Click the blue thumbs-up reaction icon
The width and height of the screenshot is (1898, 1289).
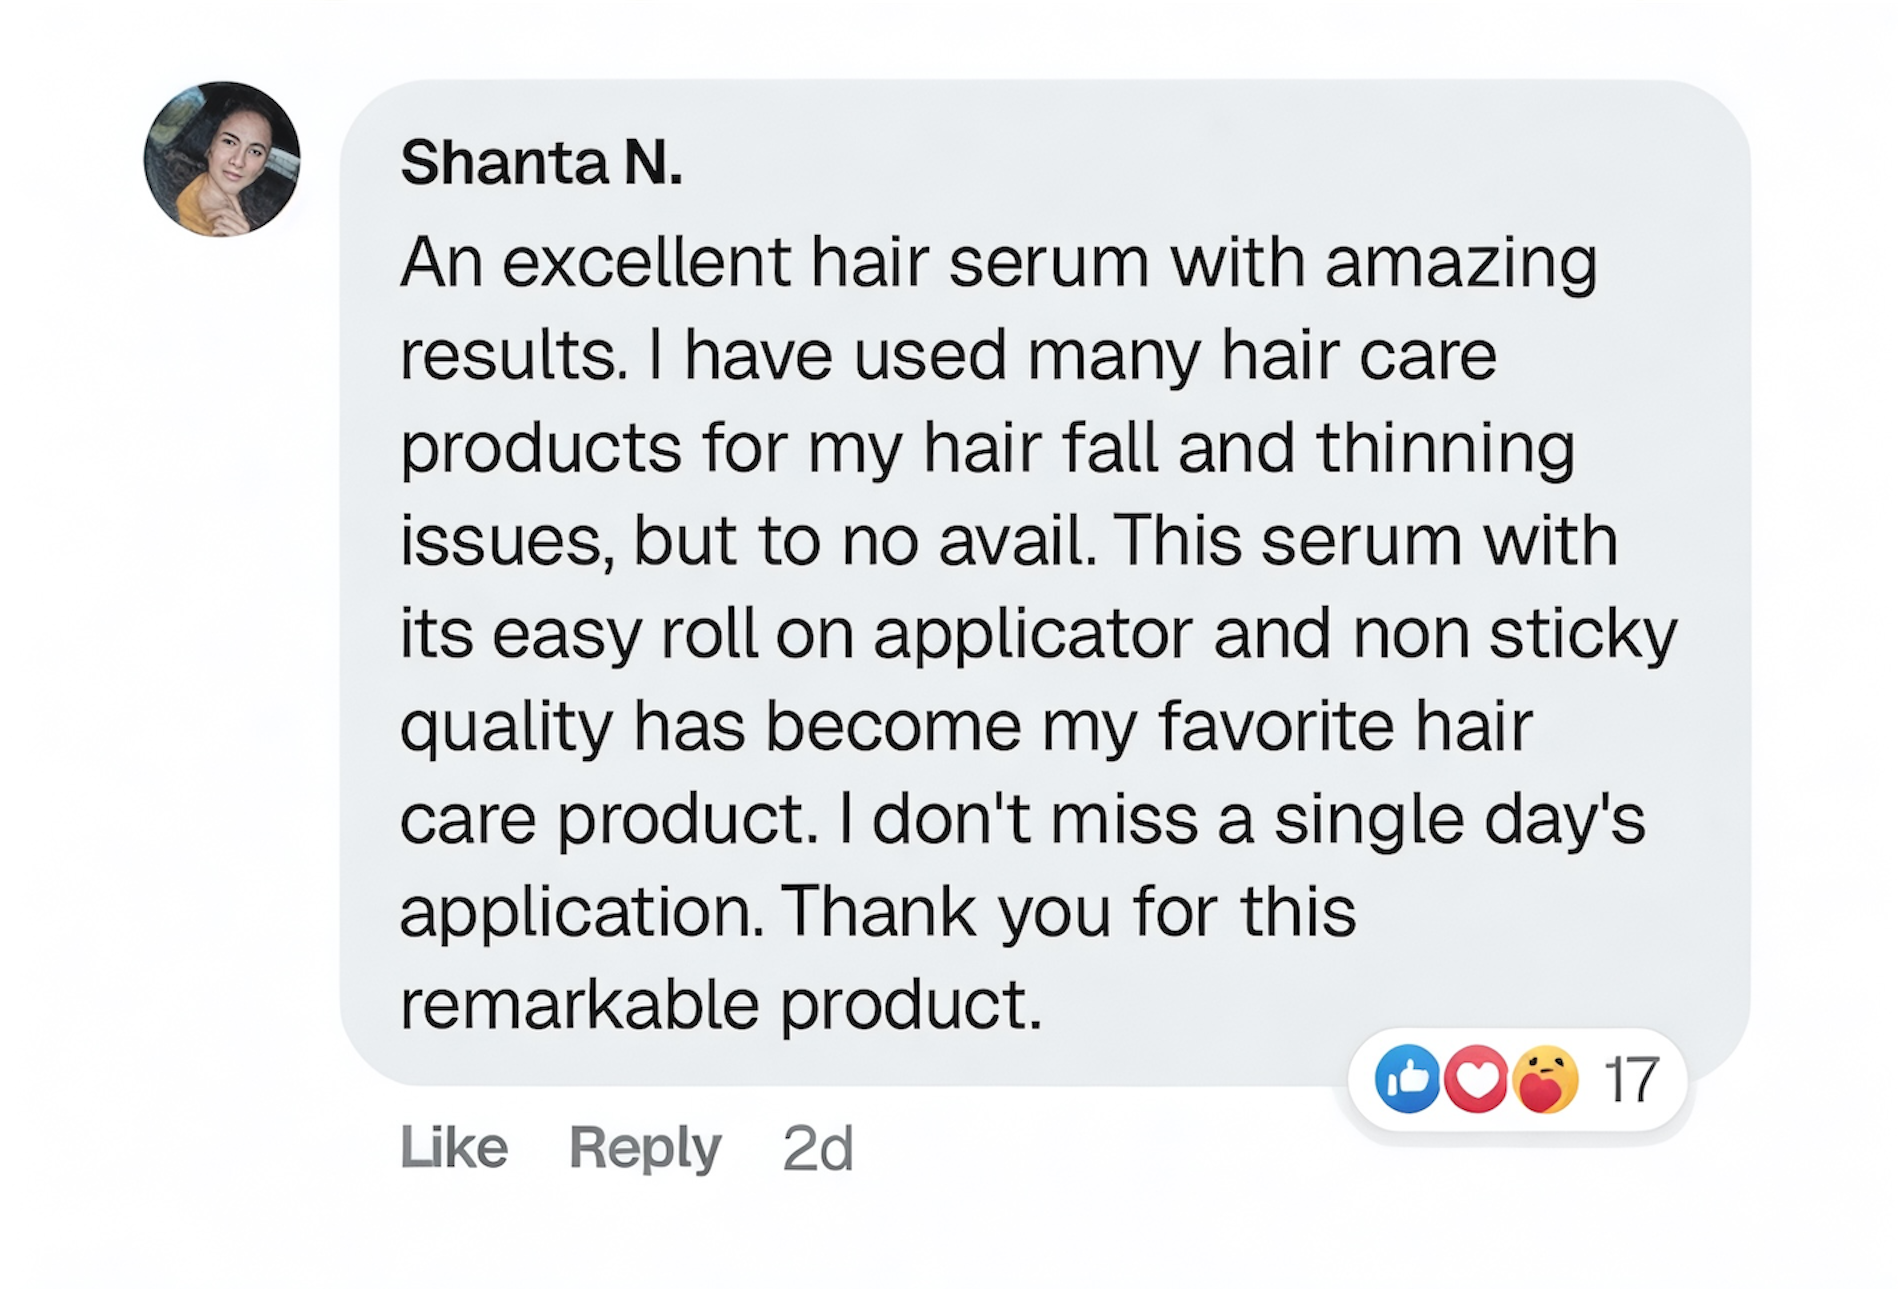coord(1407,1079)
